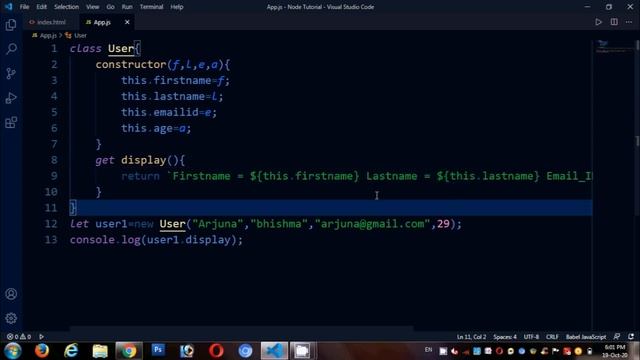Image resolution: width=640 pixels, height=360 pixels.
Task: Open the Run menu
Action: (x=127, y=7)
